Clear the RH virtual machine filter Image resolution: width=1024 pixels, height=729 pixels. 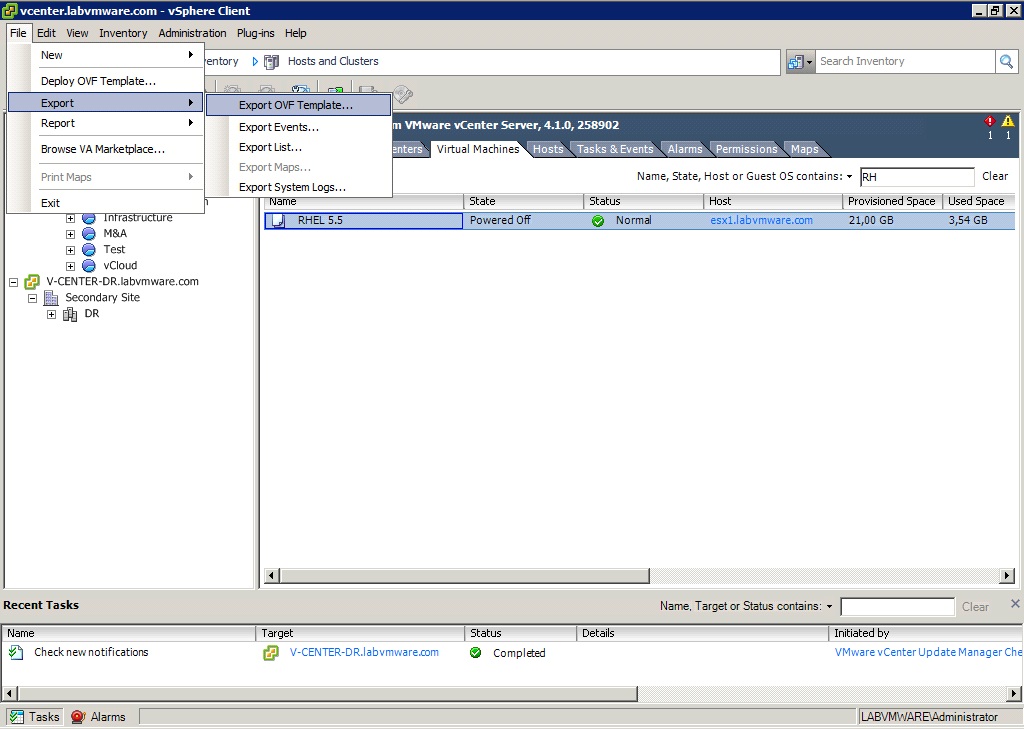pyautogui.click(x=995, y=176)
